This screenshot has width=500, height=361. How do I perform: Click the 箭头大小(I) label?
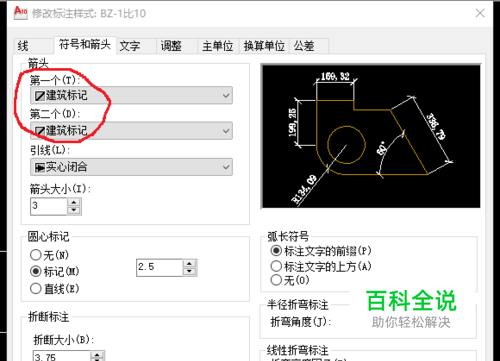[60, 189]
